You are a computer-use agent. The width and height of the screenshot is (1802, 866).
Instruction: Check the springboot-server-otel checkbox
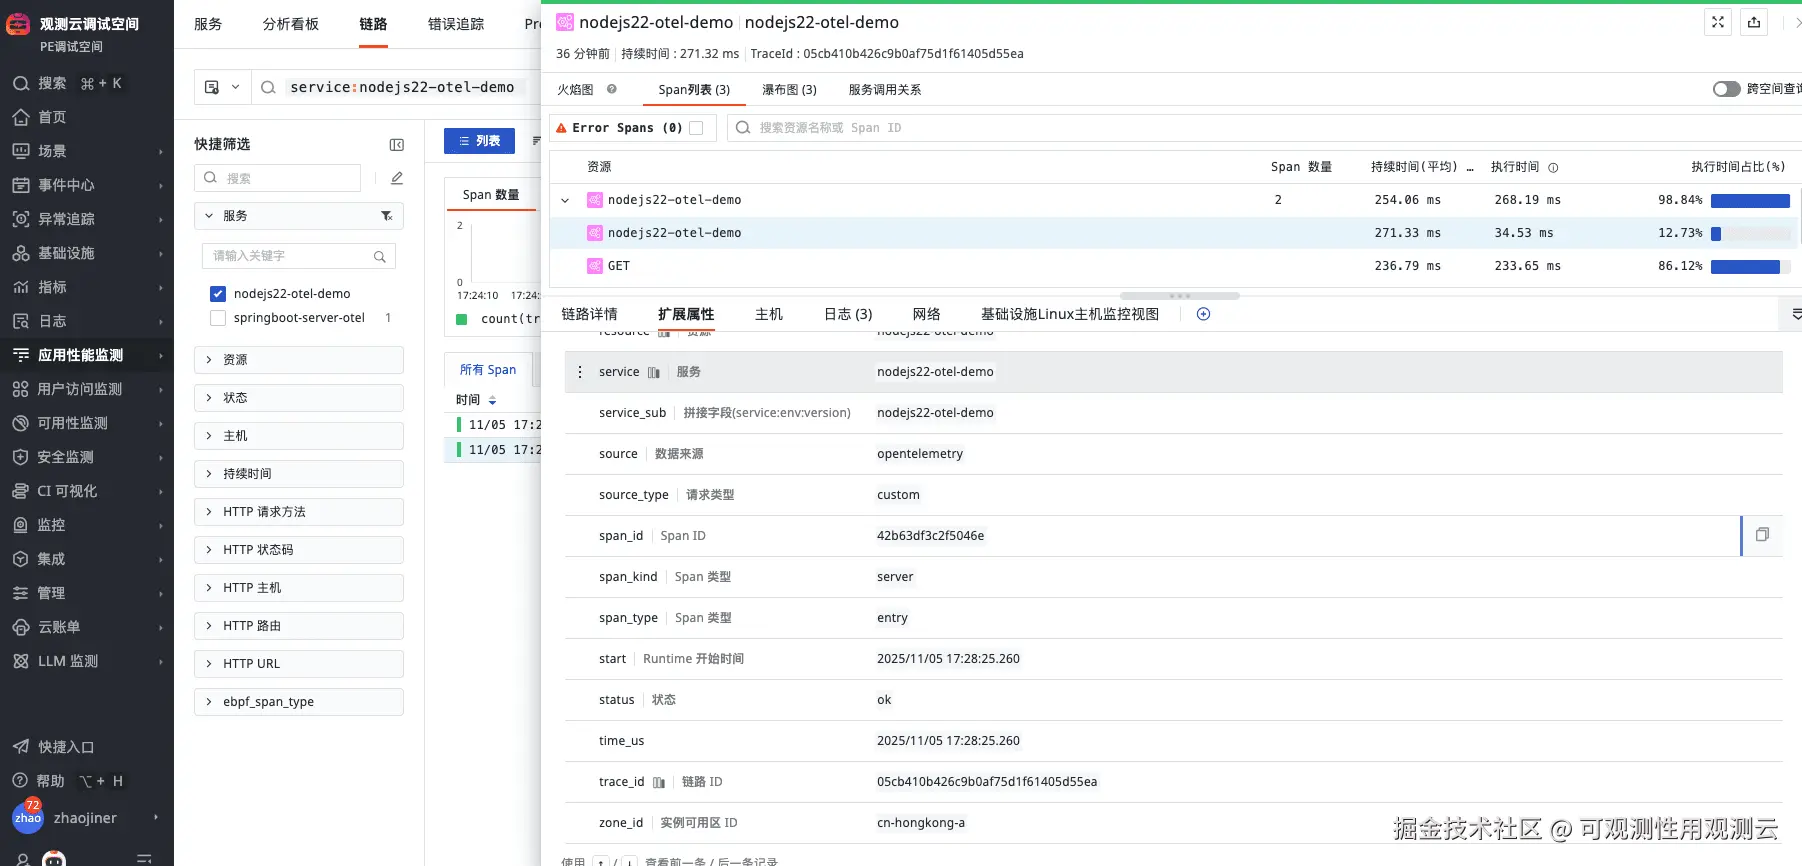pos(218,318)
